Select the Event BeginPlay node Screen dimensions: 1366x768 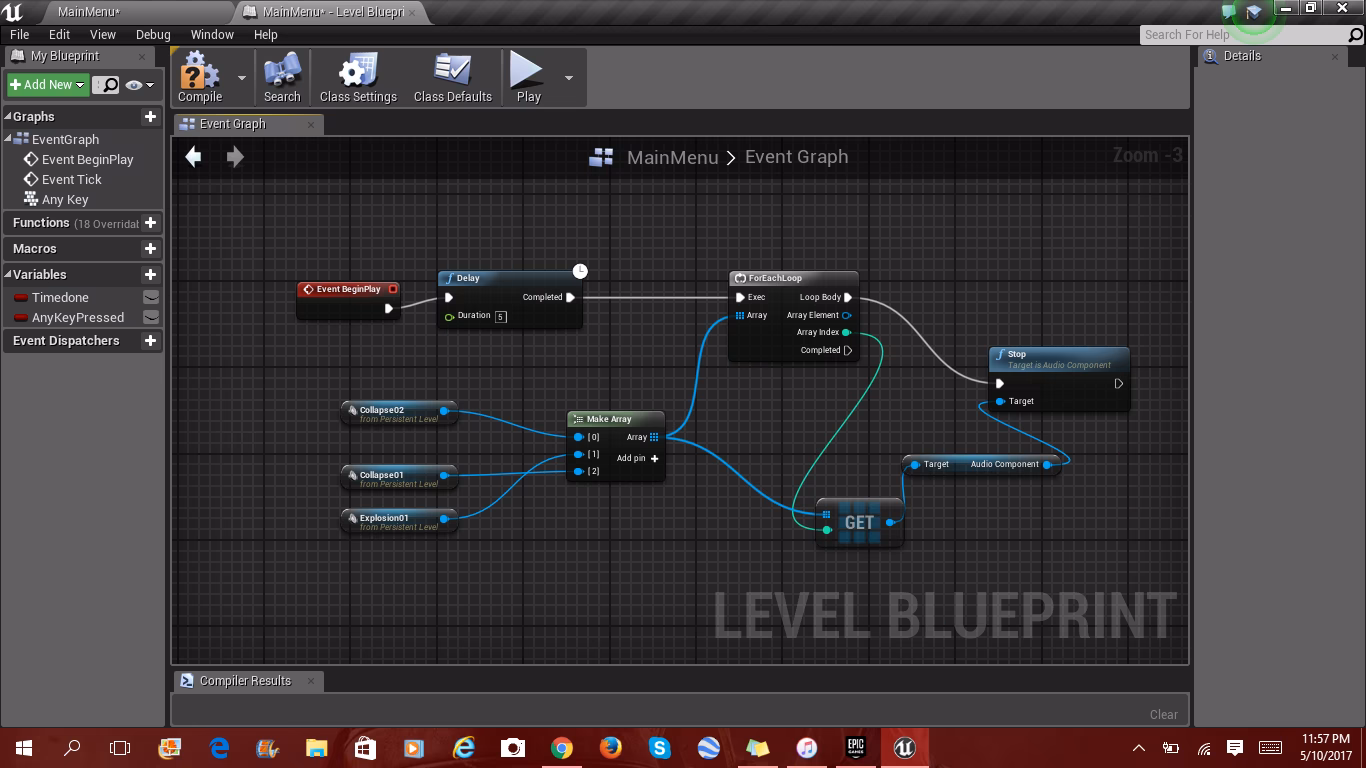348,299
